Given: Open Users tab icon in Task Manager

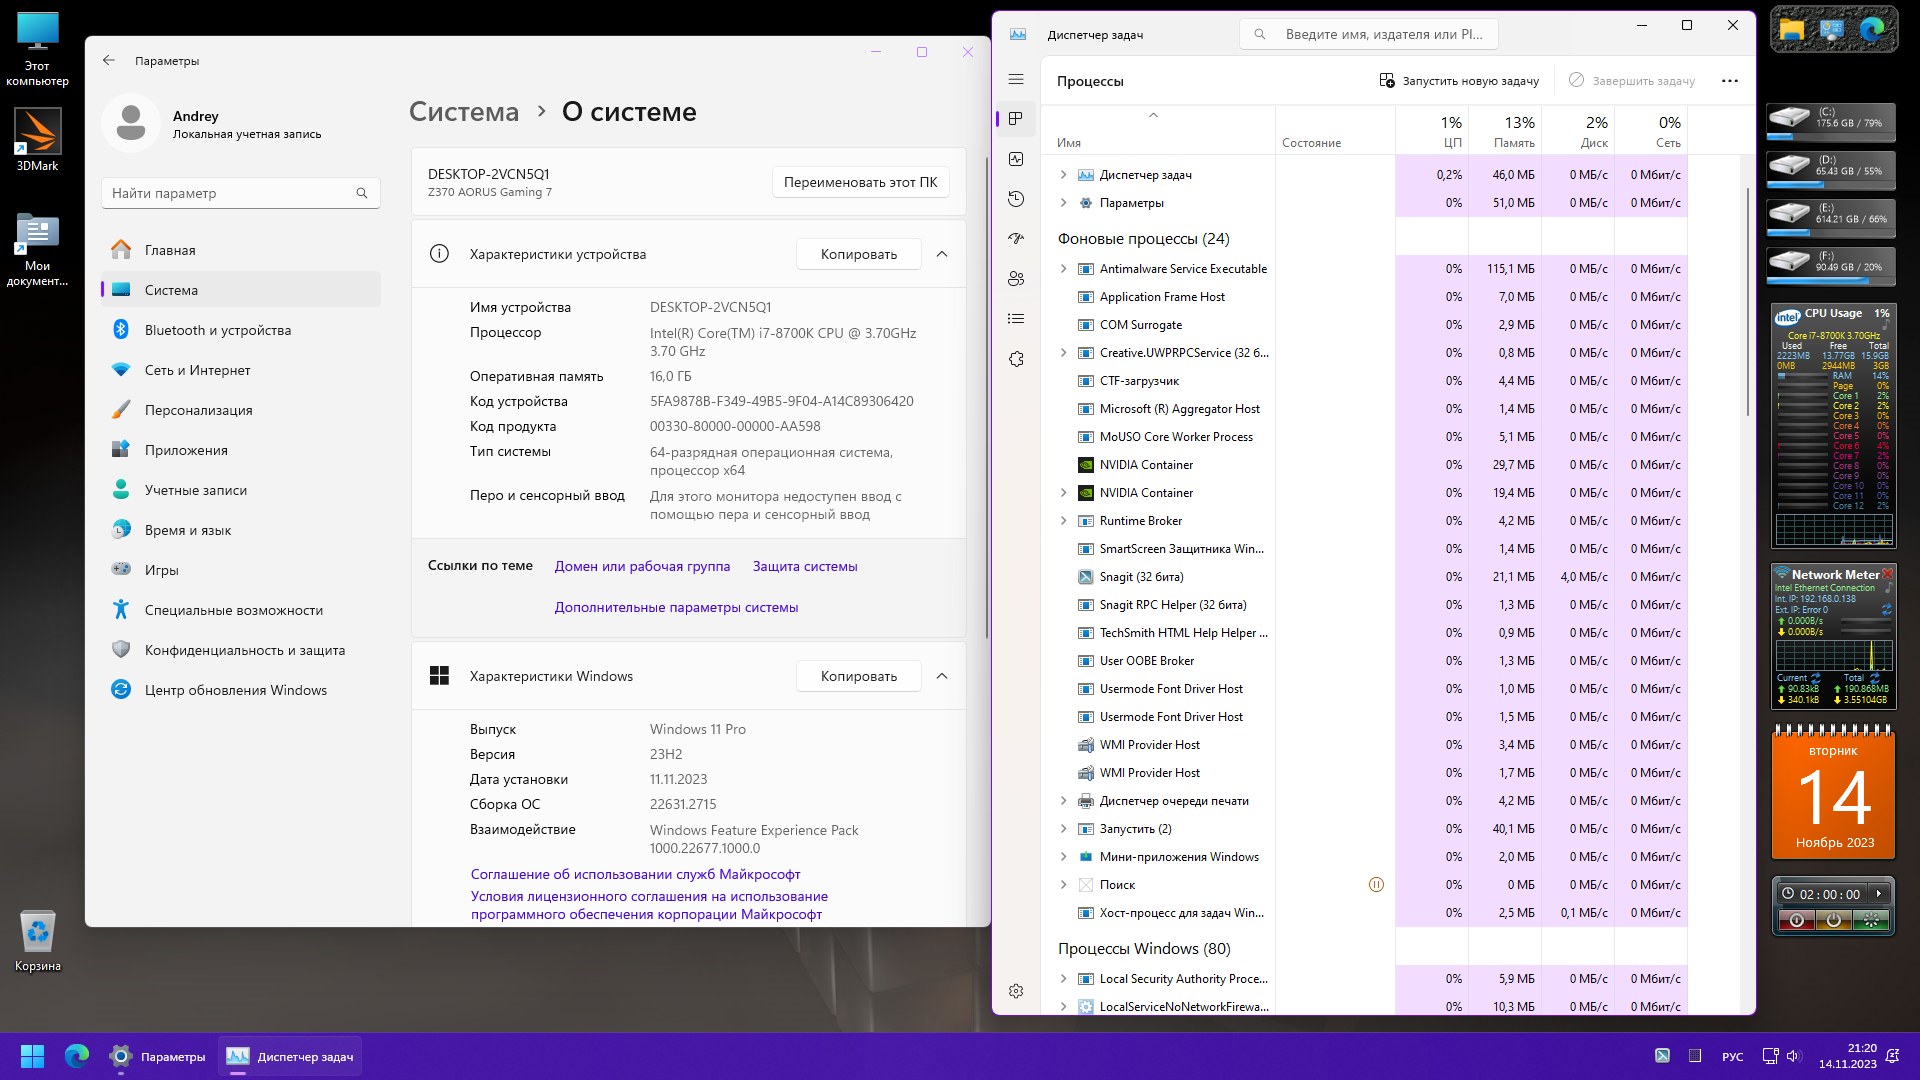Looking at the screenshot, I should tap(1016, 279).
